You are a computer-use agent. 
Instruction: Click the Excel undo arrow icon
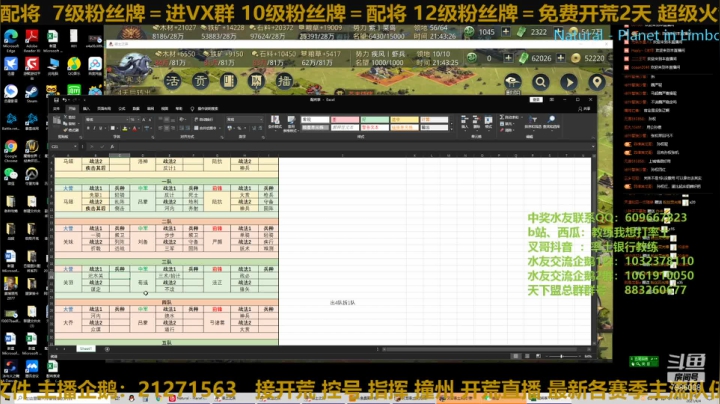coord(64,100)
